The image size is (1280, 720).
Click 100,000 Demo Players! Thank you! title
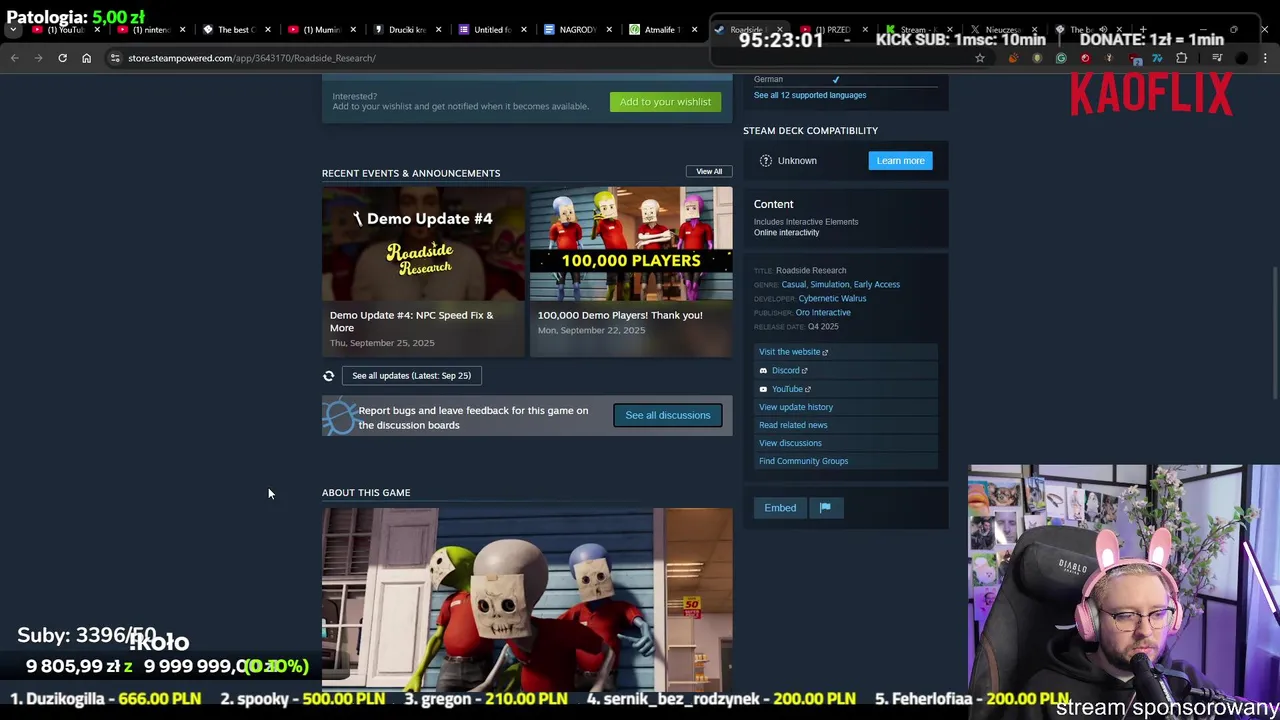(620, 316)
